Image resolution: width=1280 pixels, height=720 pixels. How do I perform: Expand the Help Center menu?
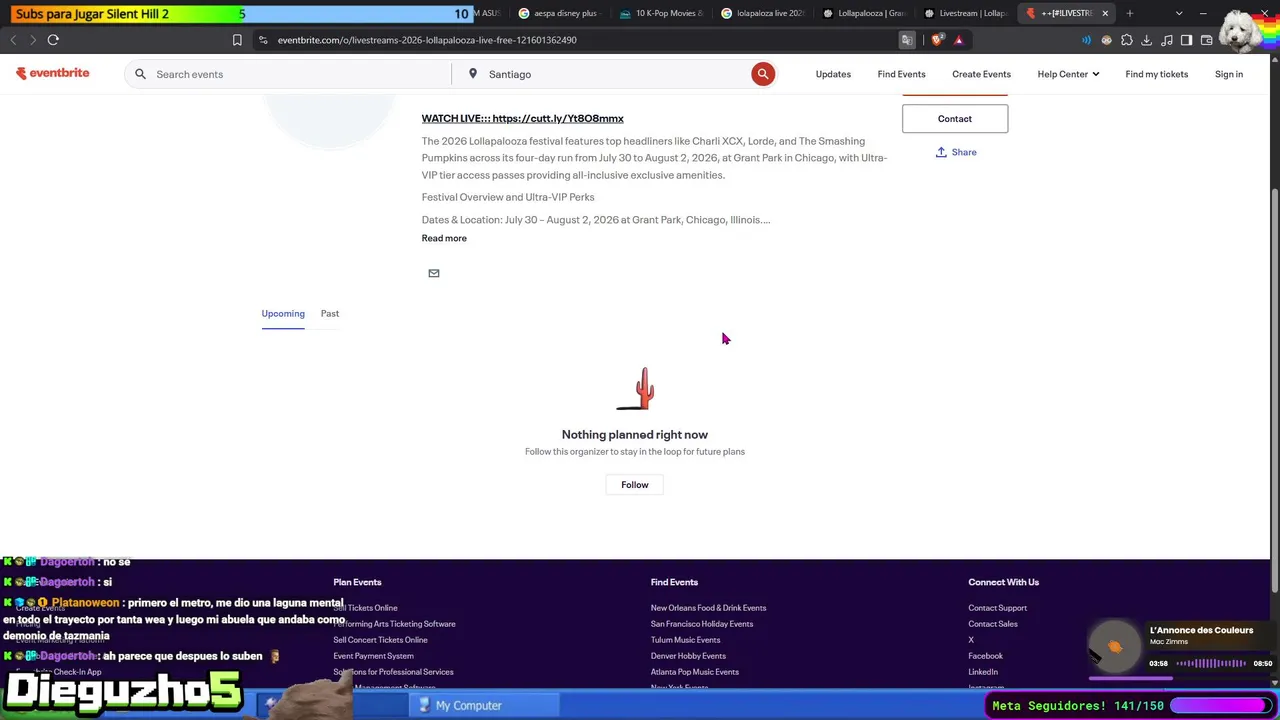(1068, 74)
